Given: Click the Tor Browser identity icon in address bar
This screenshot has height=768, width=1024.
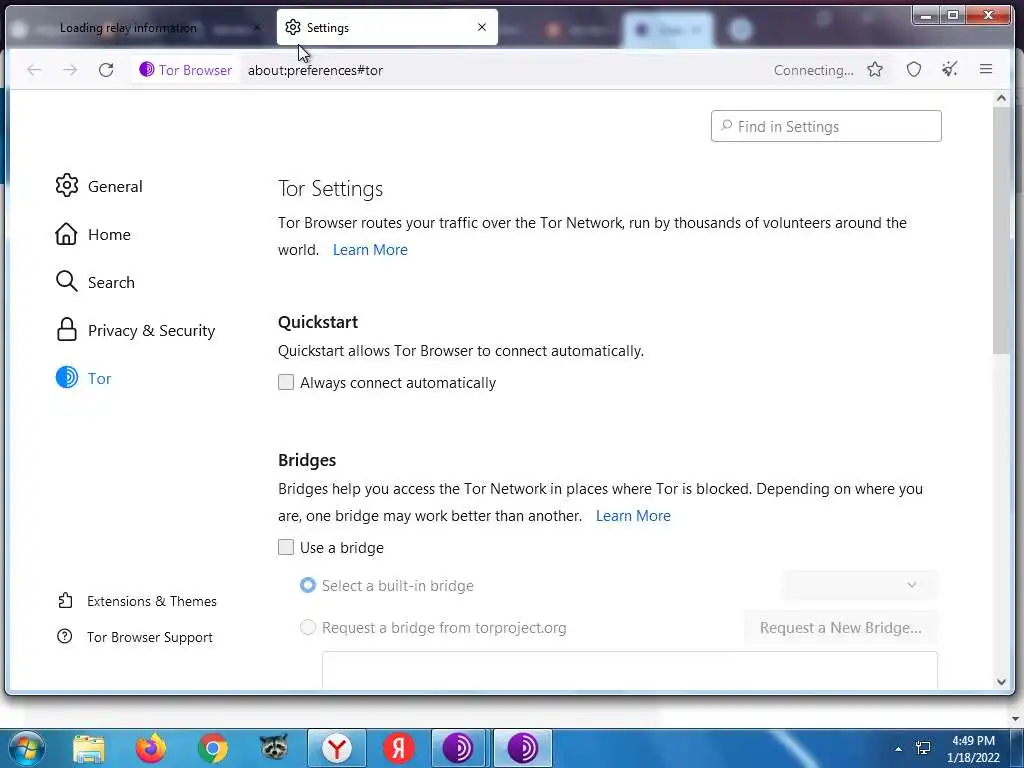Looking at the screenshot, I should [185, 70].
